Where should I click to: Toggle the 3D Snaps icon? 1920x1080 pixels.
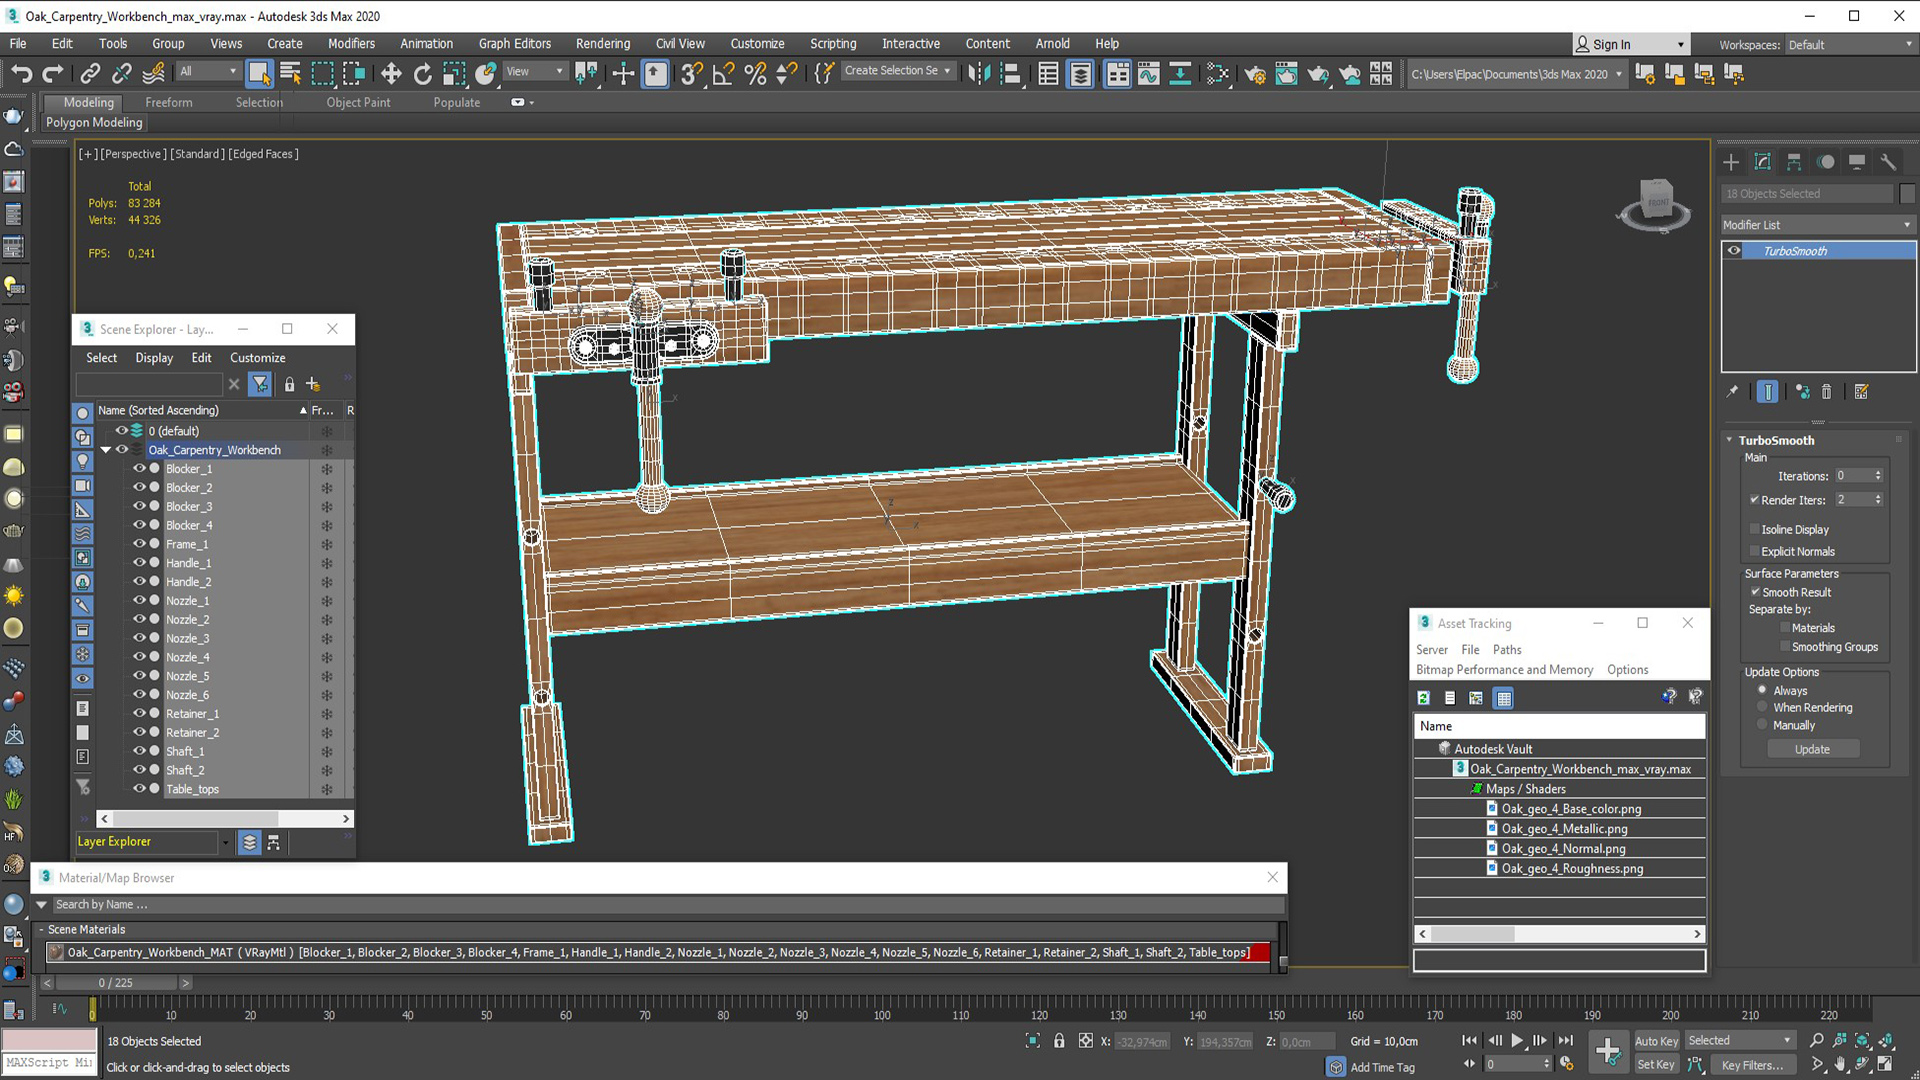click(690, 73)
